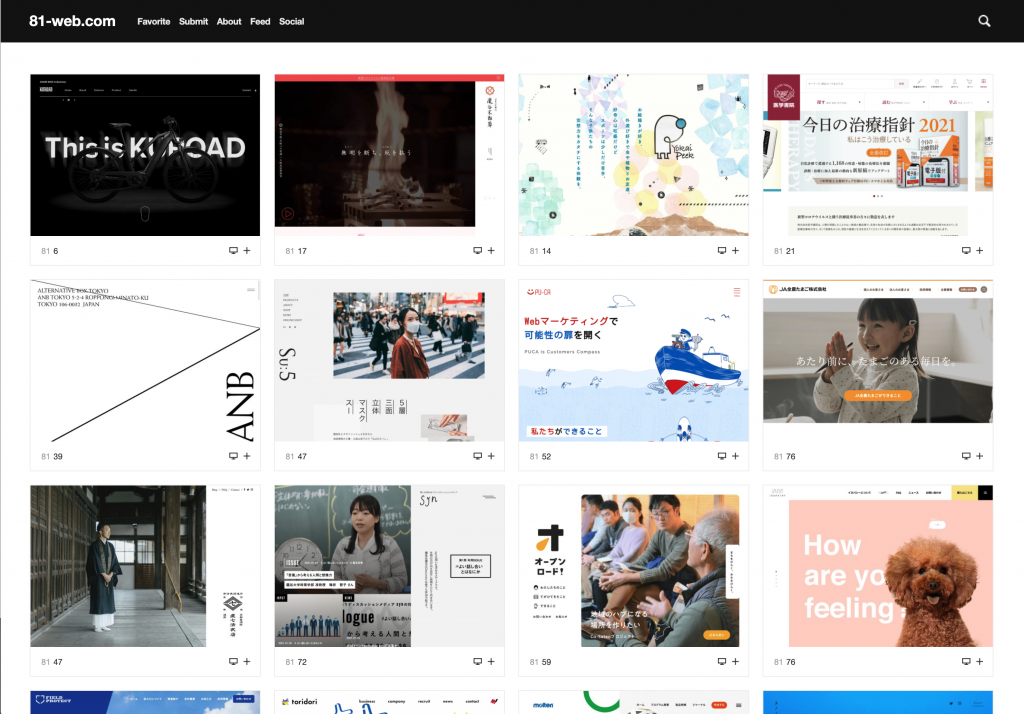
Task: Open the search magnifier icon
Action: (984, 21)
